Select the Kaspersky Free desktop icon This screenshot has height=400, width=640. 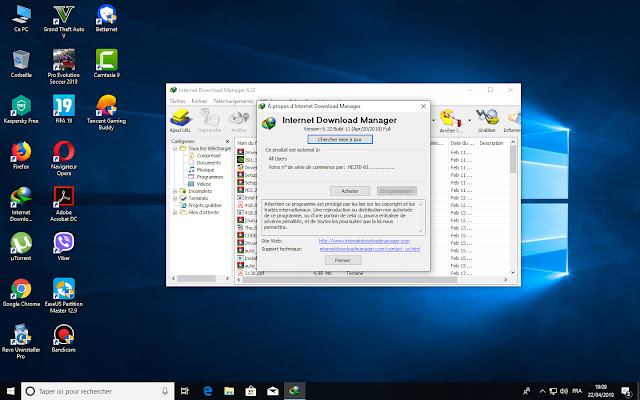click(x=21, y=110)
